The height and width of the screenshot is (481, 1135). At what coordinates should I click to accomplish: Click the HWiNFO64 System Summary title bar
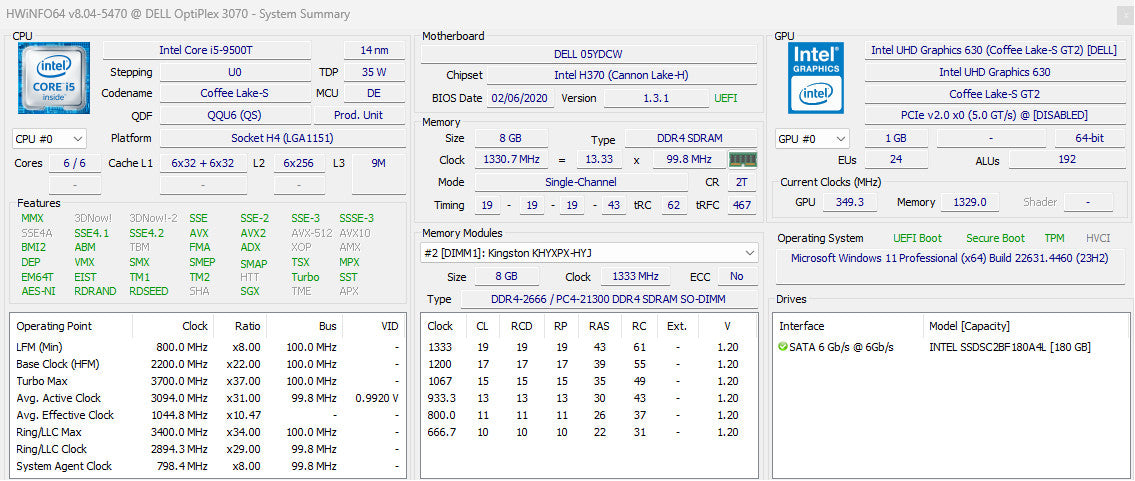(x=568, y=14)
